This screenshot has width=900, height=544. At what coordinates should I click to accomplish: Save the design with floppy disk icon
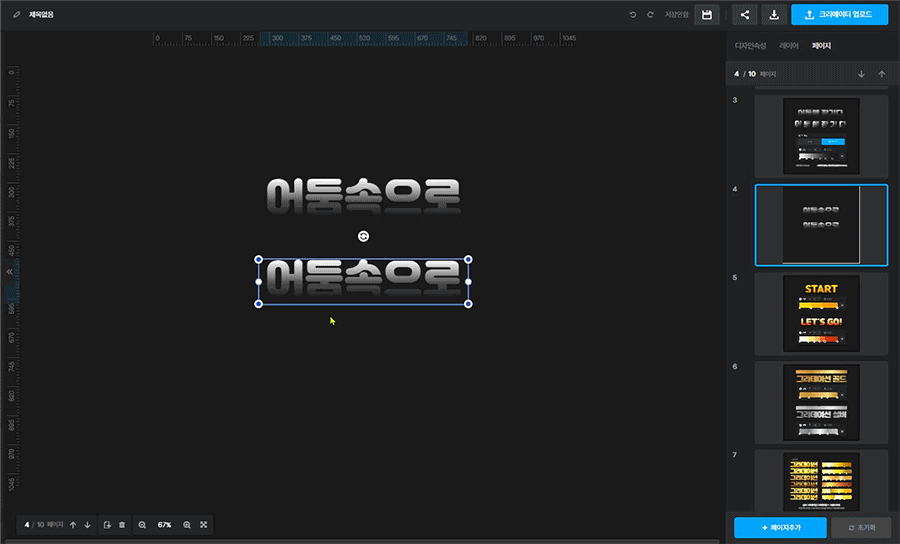pos(708,15)
